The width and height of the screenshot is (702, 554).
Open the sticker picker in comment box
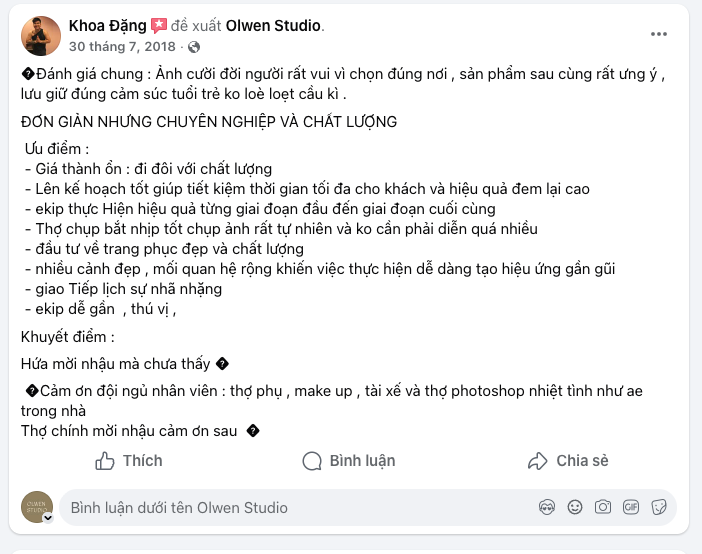click(x=658, y=507)
